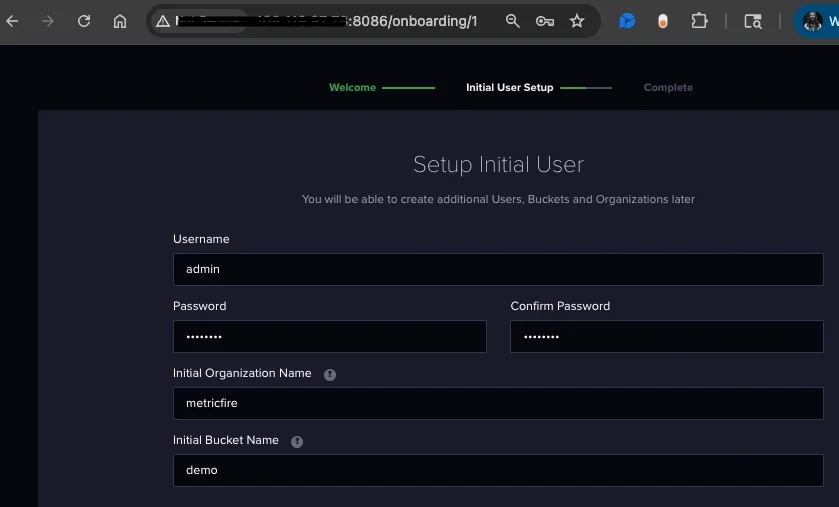This screenshot has height=507, width=839.
Task: Click the bucket name field with demo
Action: [498, 471]
